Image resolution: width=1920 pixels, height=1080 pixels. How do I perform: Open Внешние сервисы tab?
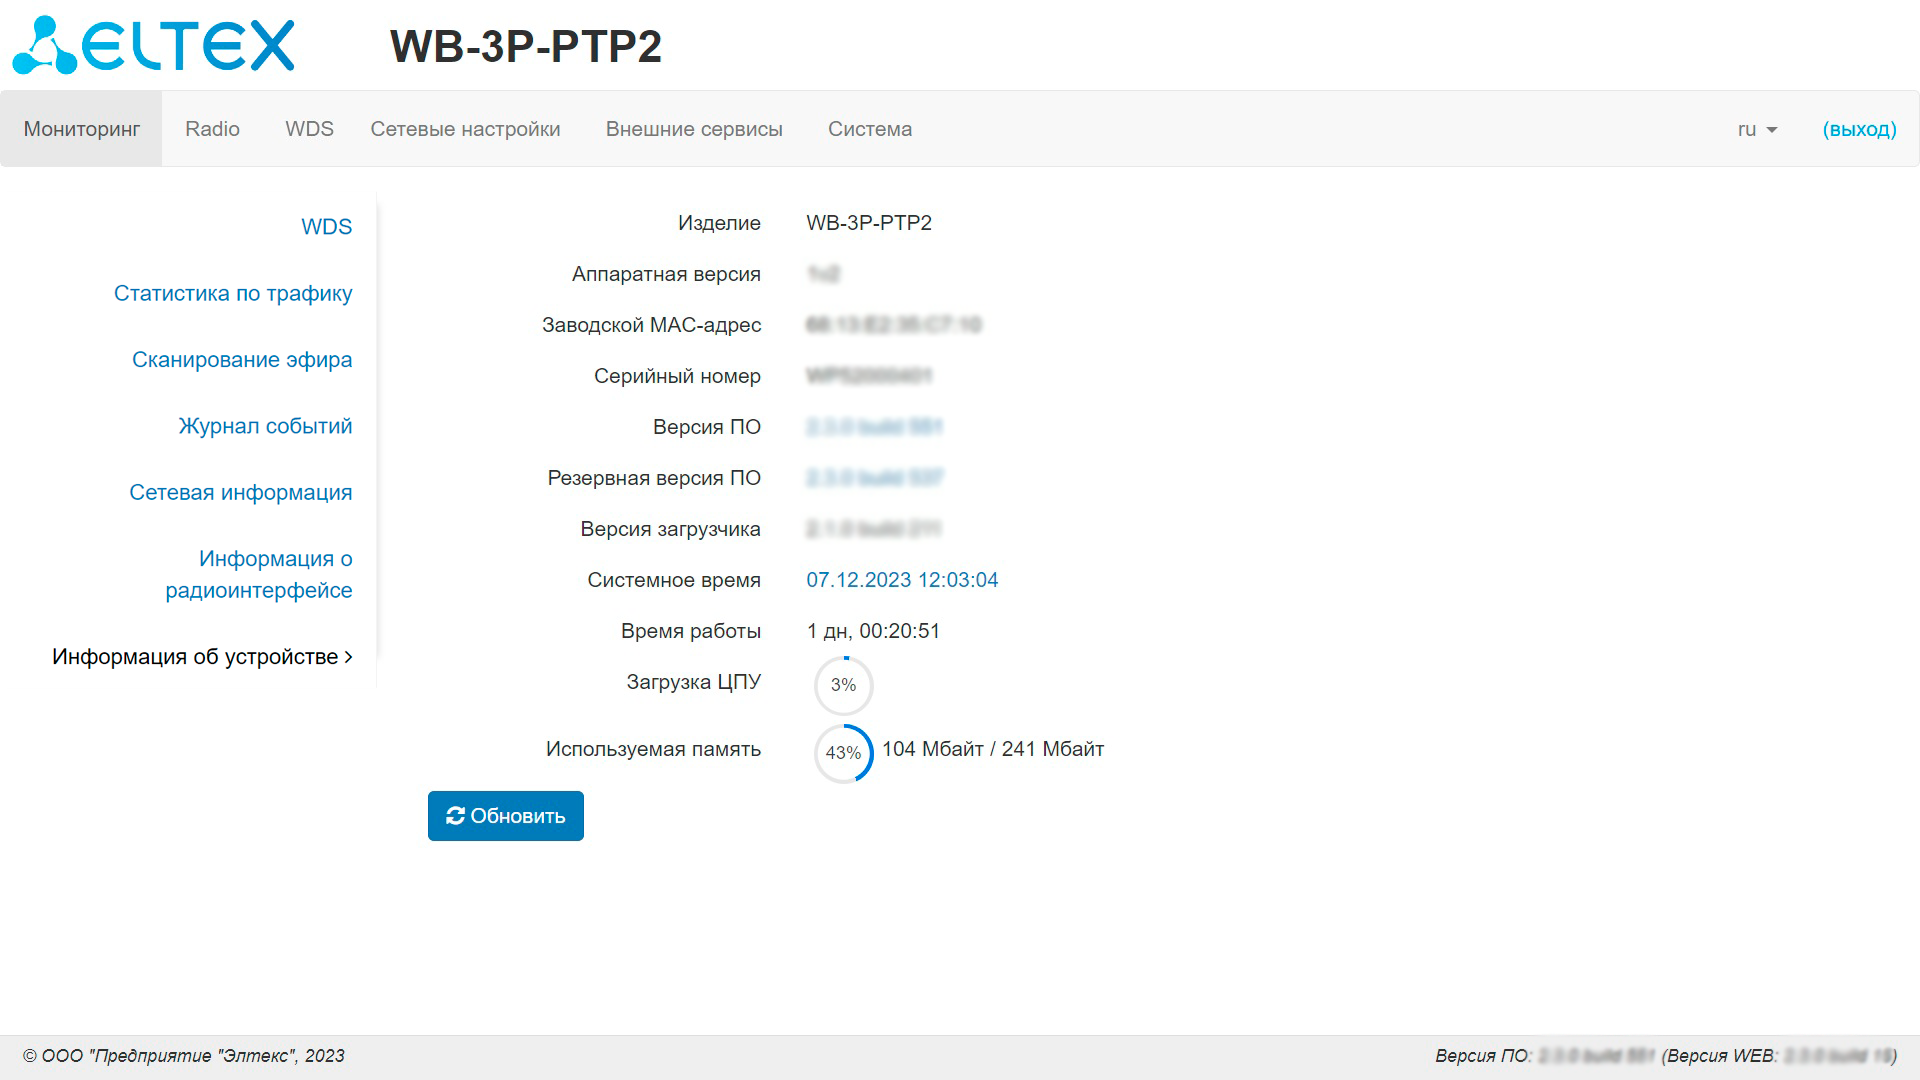click(694, 129)
